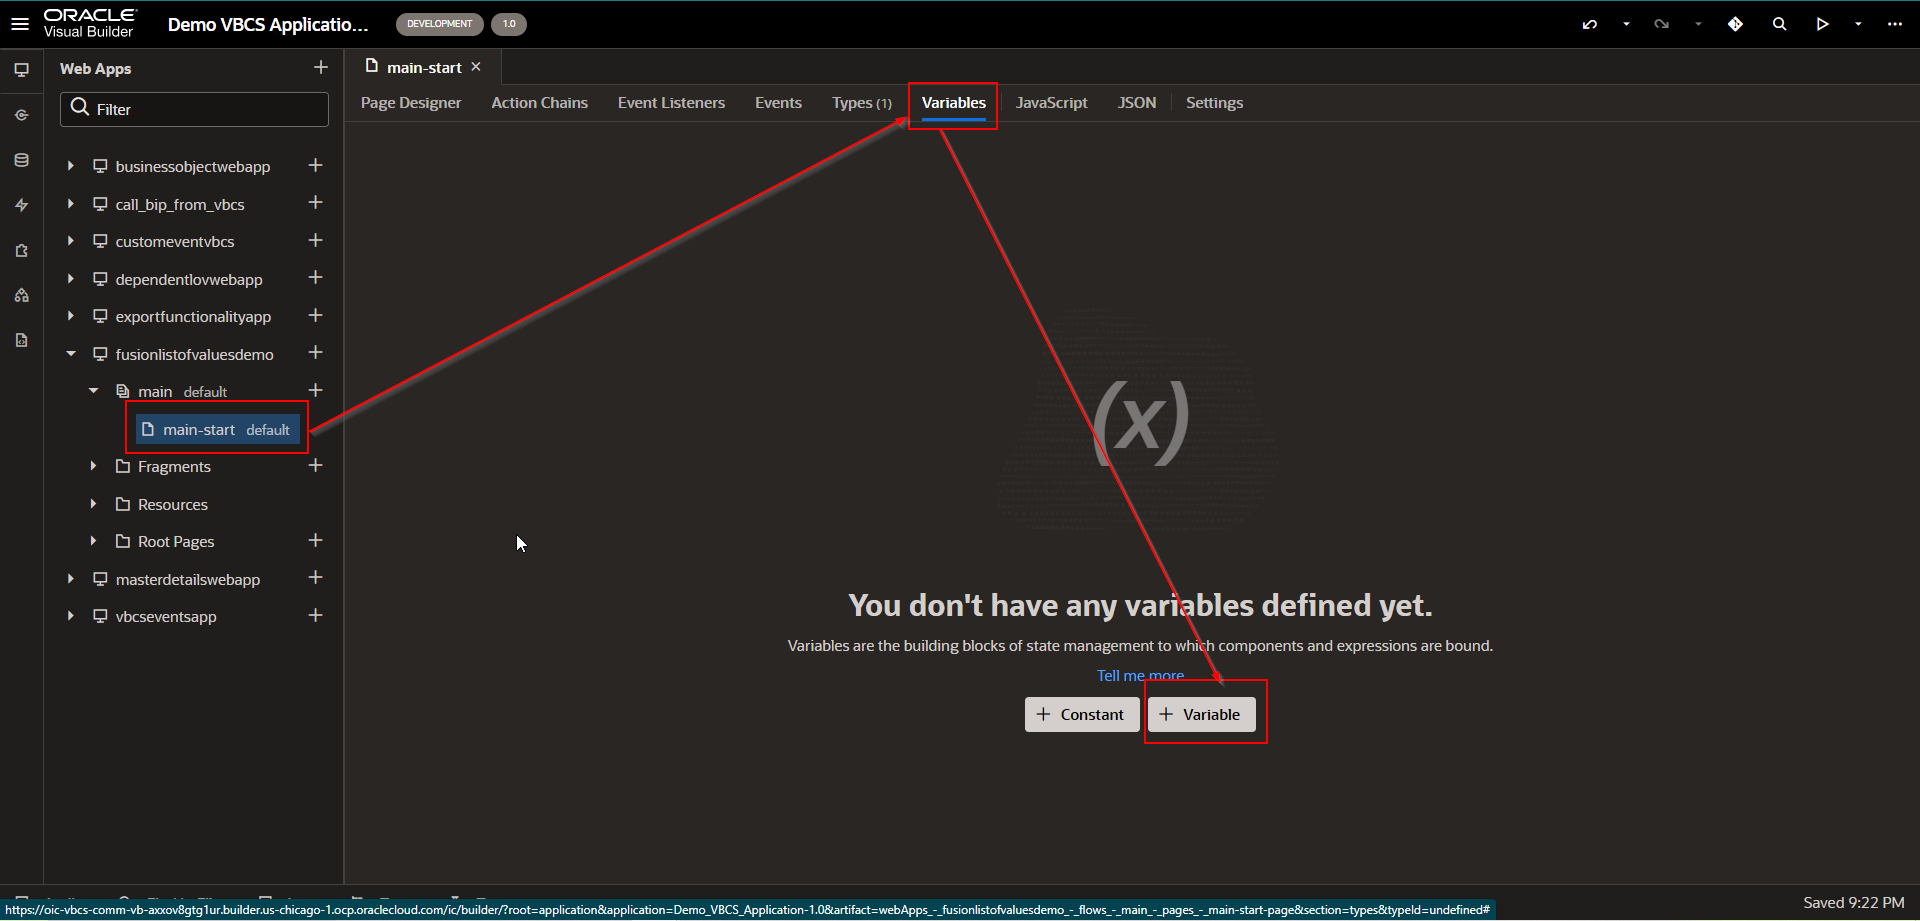Click the + Constant button

1081,714
